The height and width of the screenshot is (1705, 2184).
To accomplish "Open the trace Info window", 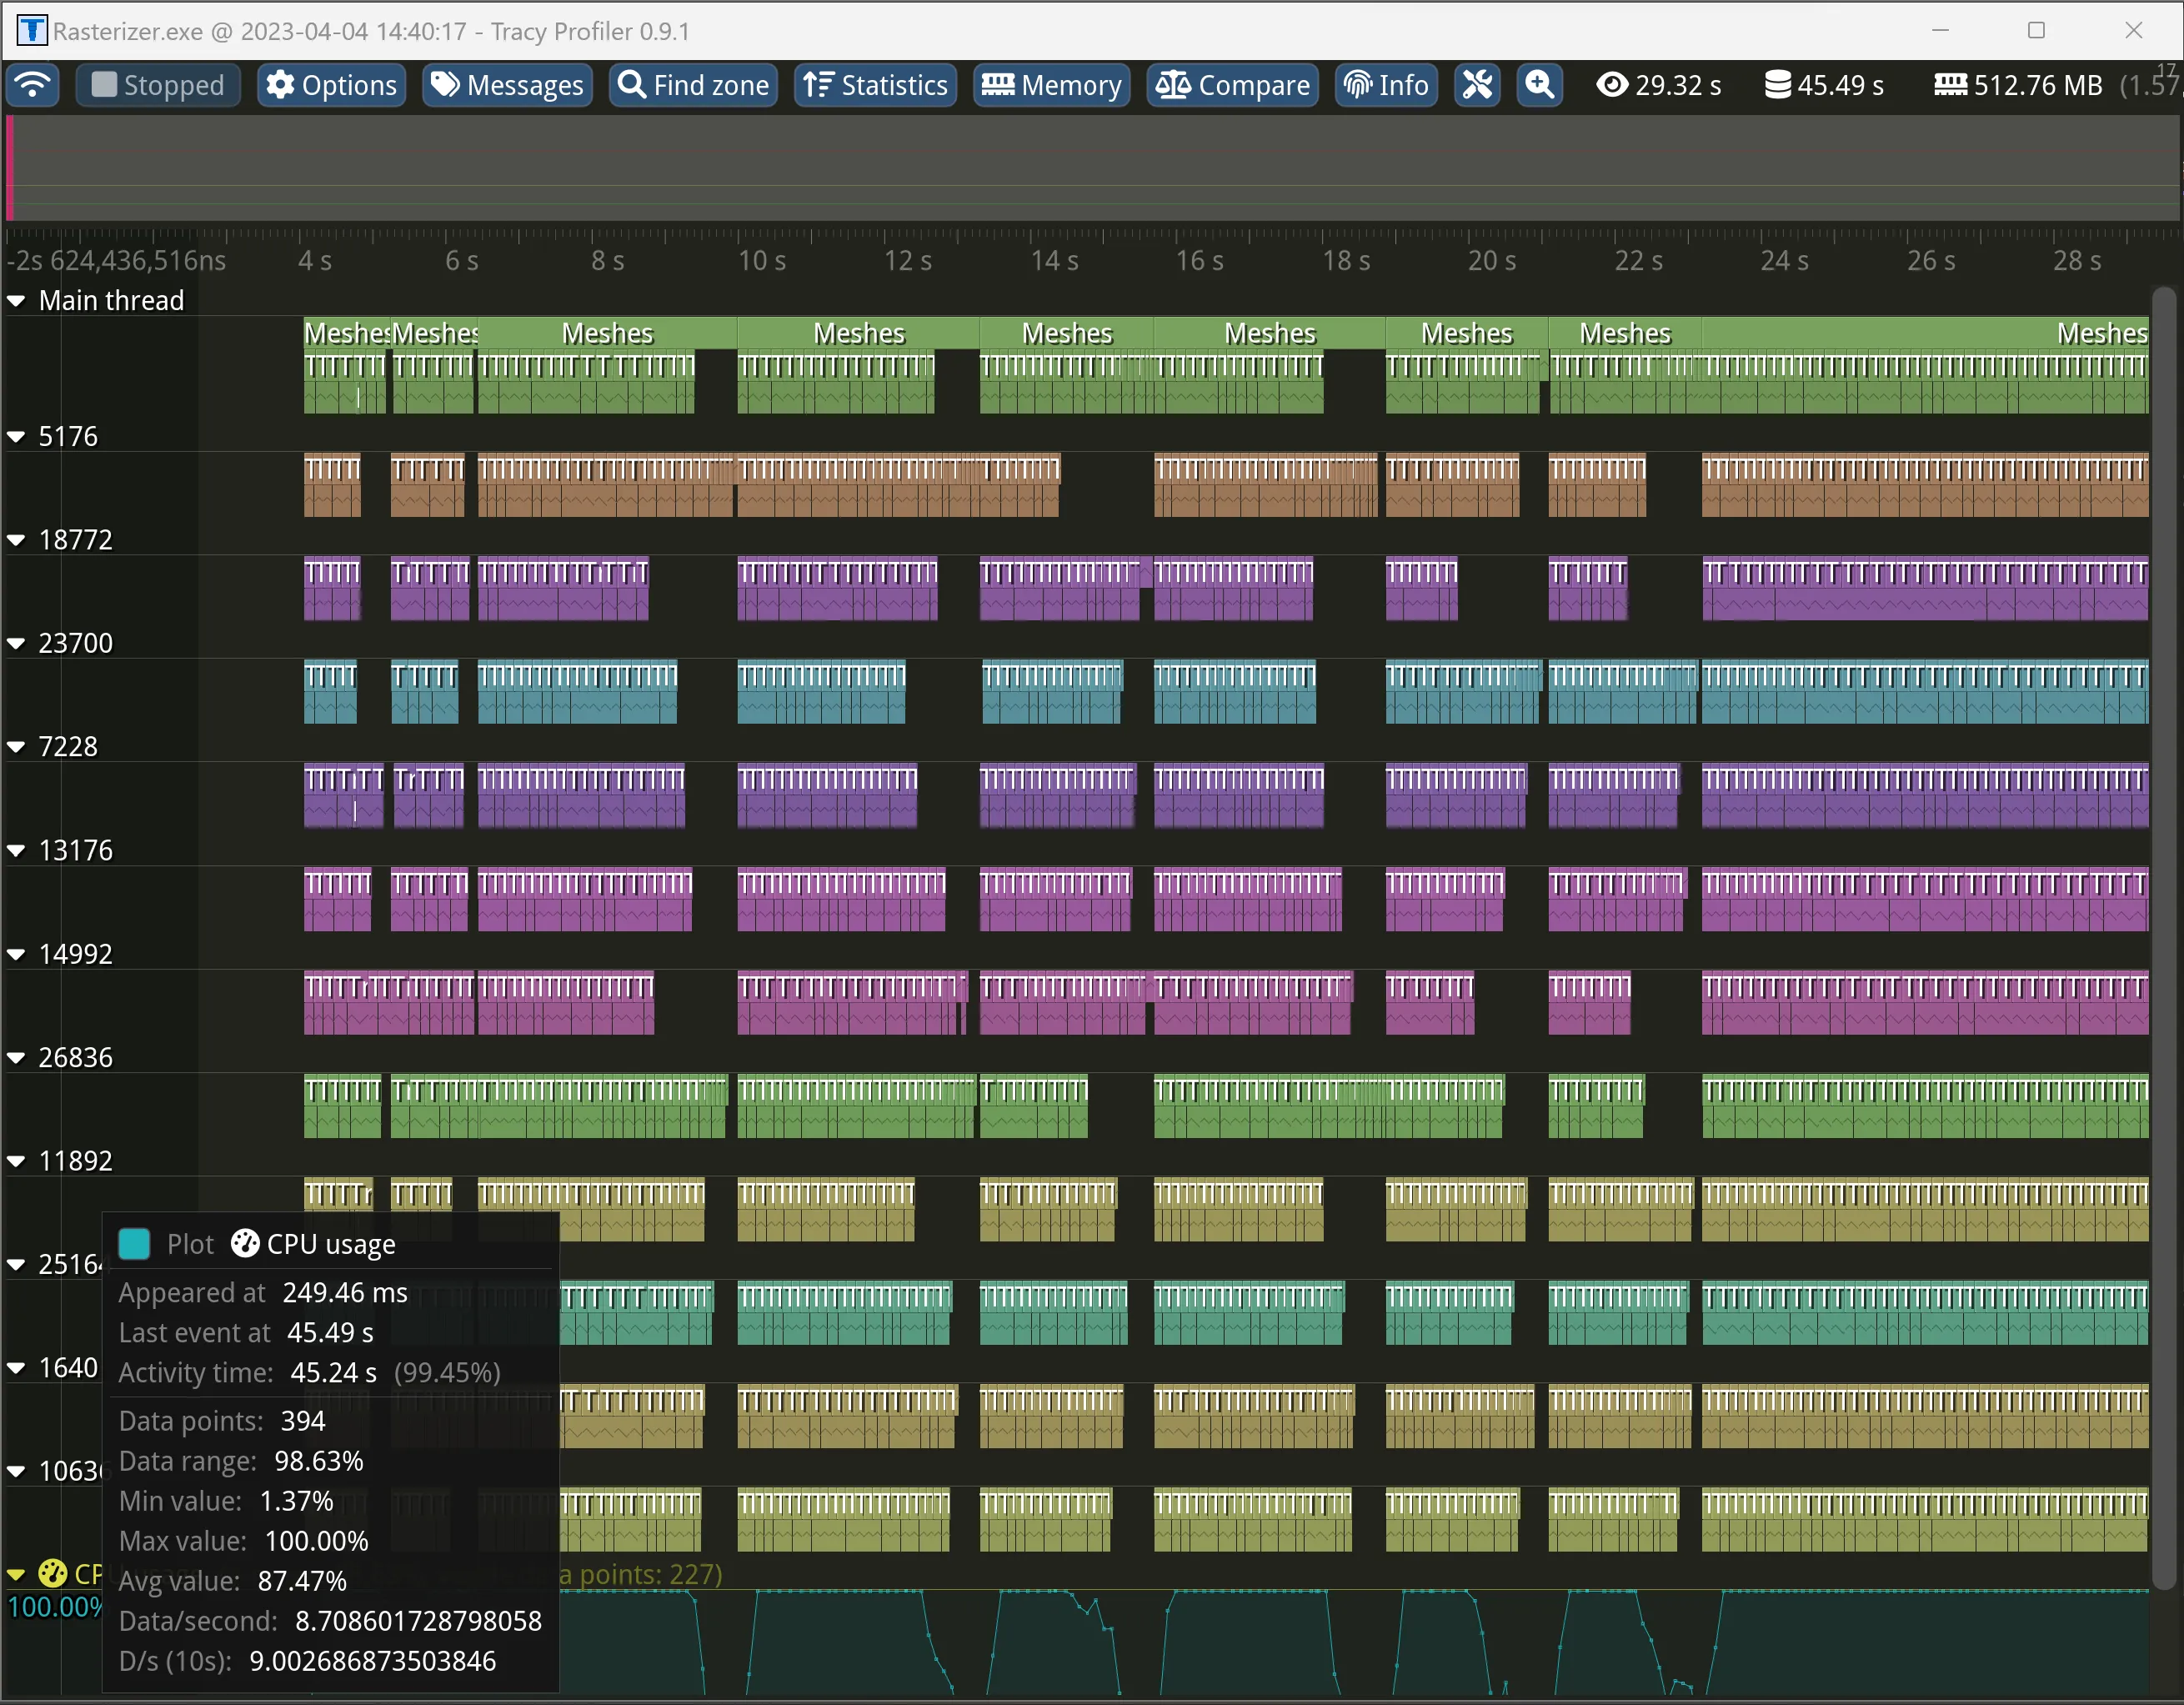I will tap(1386, 85).
